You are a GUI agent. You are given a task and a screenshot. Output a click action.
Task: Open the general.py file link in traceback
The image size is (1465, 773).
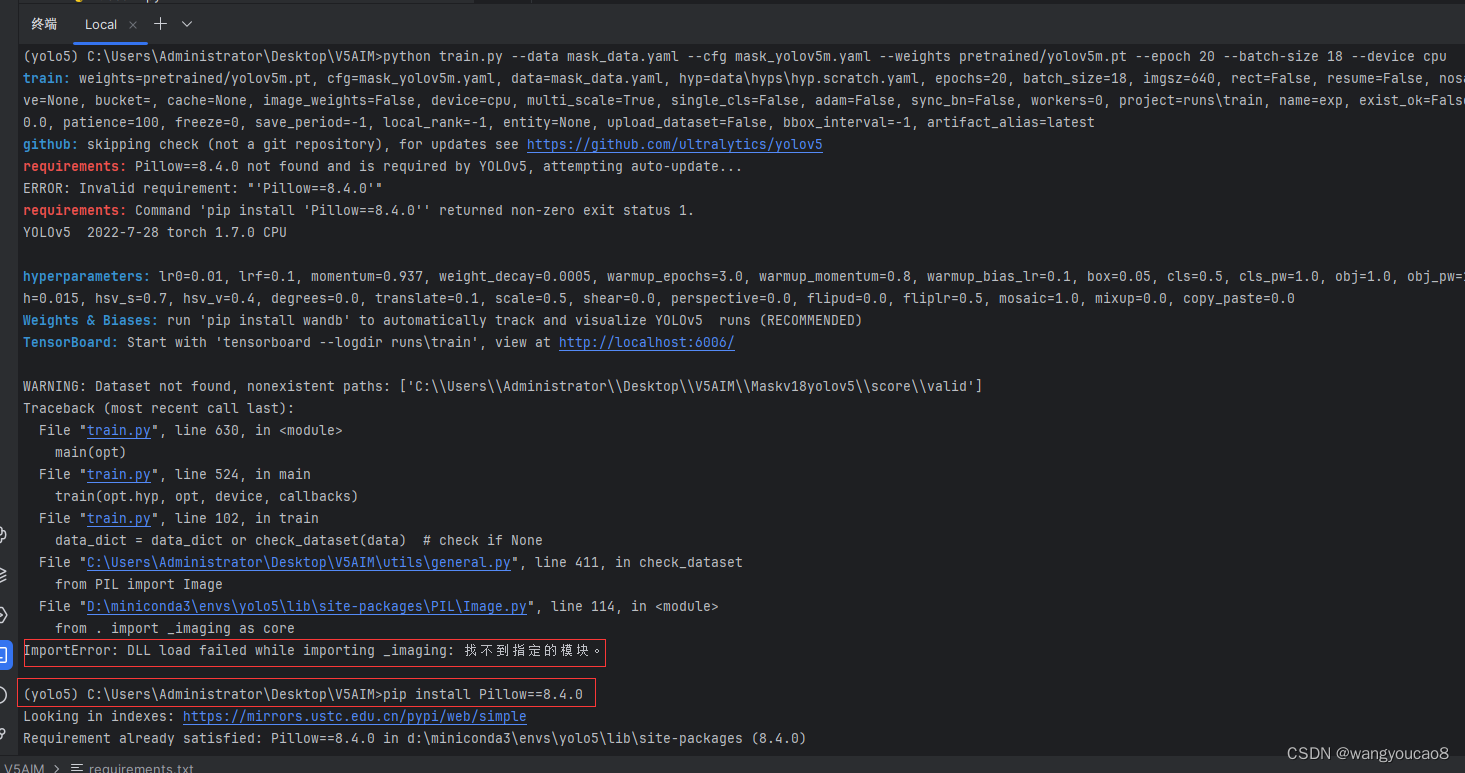coord(297,562)
